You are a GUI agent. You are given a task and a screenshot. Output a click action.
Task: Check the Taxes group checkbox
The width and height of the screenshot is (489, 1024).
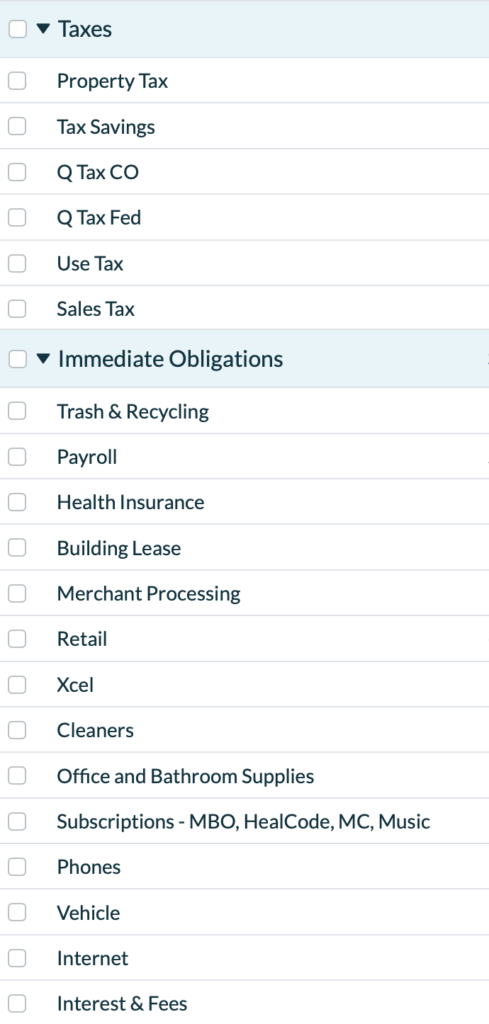[x=18, y=29]
